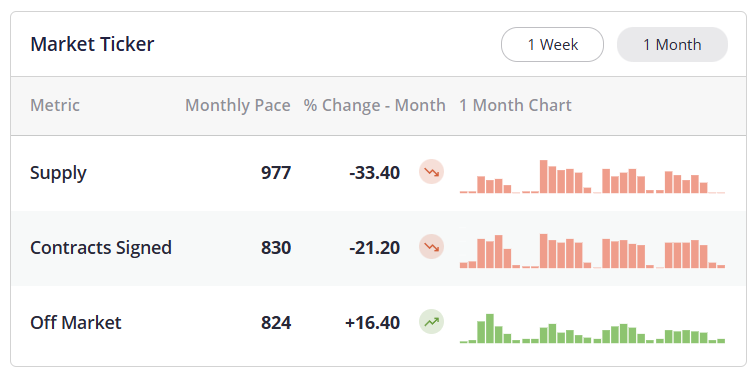This screenshot has height=378, width=755.
Task: Click the % Change - Month header
Action: pos(375,105)
